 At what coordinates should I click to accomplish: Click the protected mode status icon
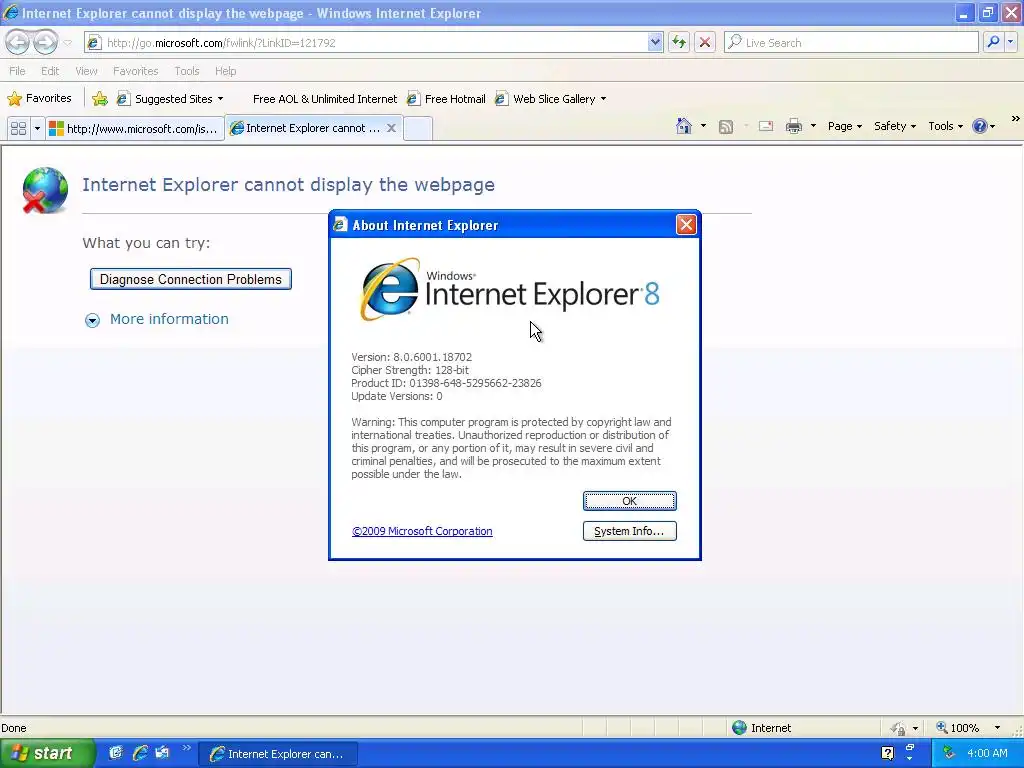coord(899,728)
